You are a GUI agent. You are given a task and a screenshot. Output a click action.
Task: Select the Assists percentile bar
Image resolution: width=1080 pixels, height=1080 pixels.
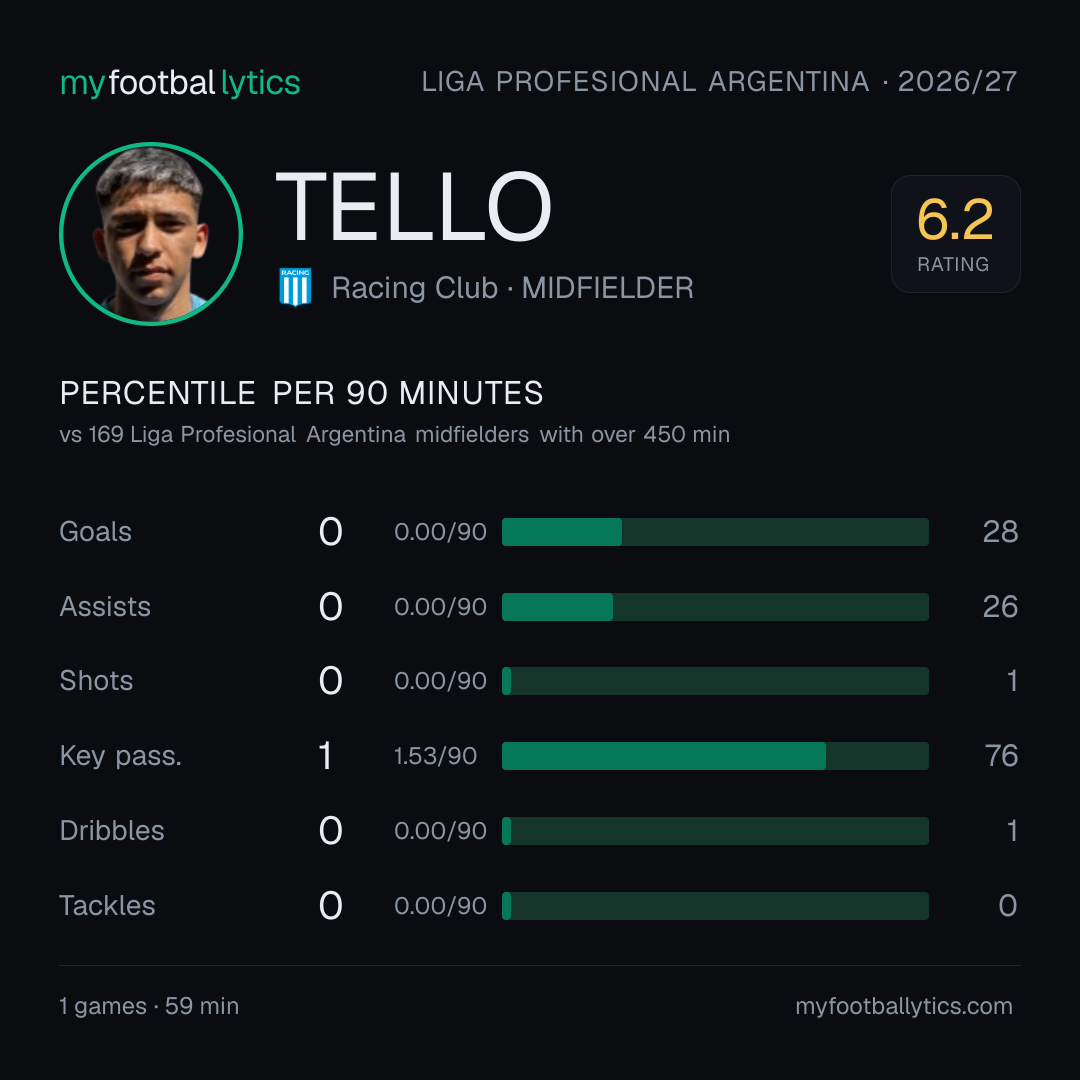715,607
